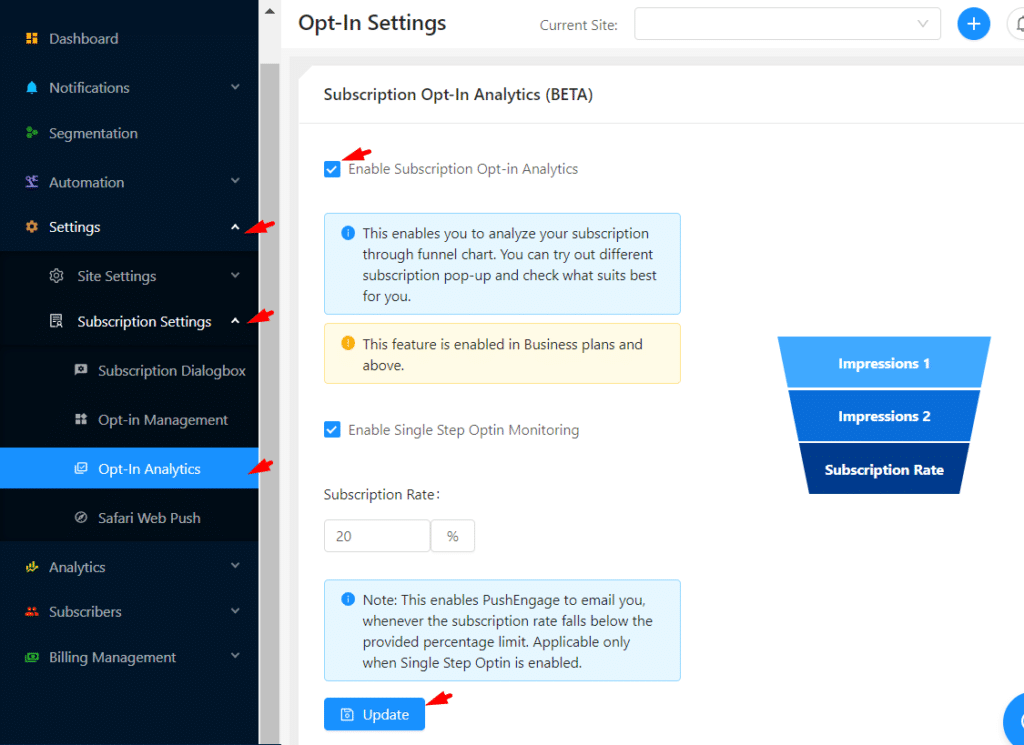Image resolution: width=1024 pixels, height=745 pixels.
Task: Open the Segmentation page
Action: 93,133
